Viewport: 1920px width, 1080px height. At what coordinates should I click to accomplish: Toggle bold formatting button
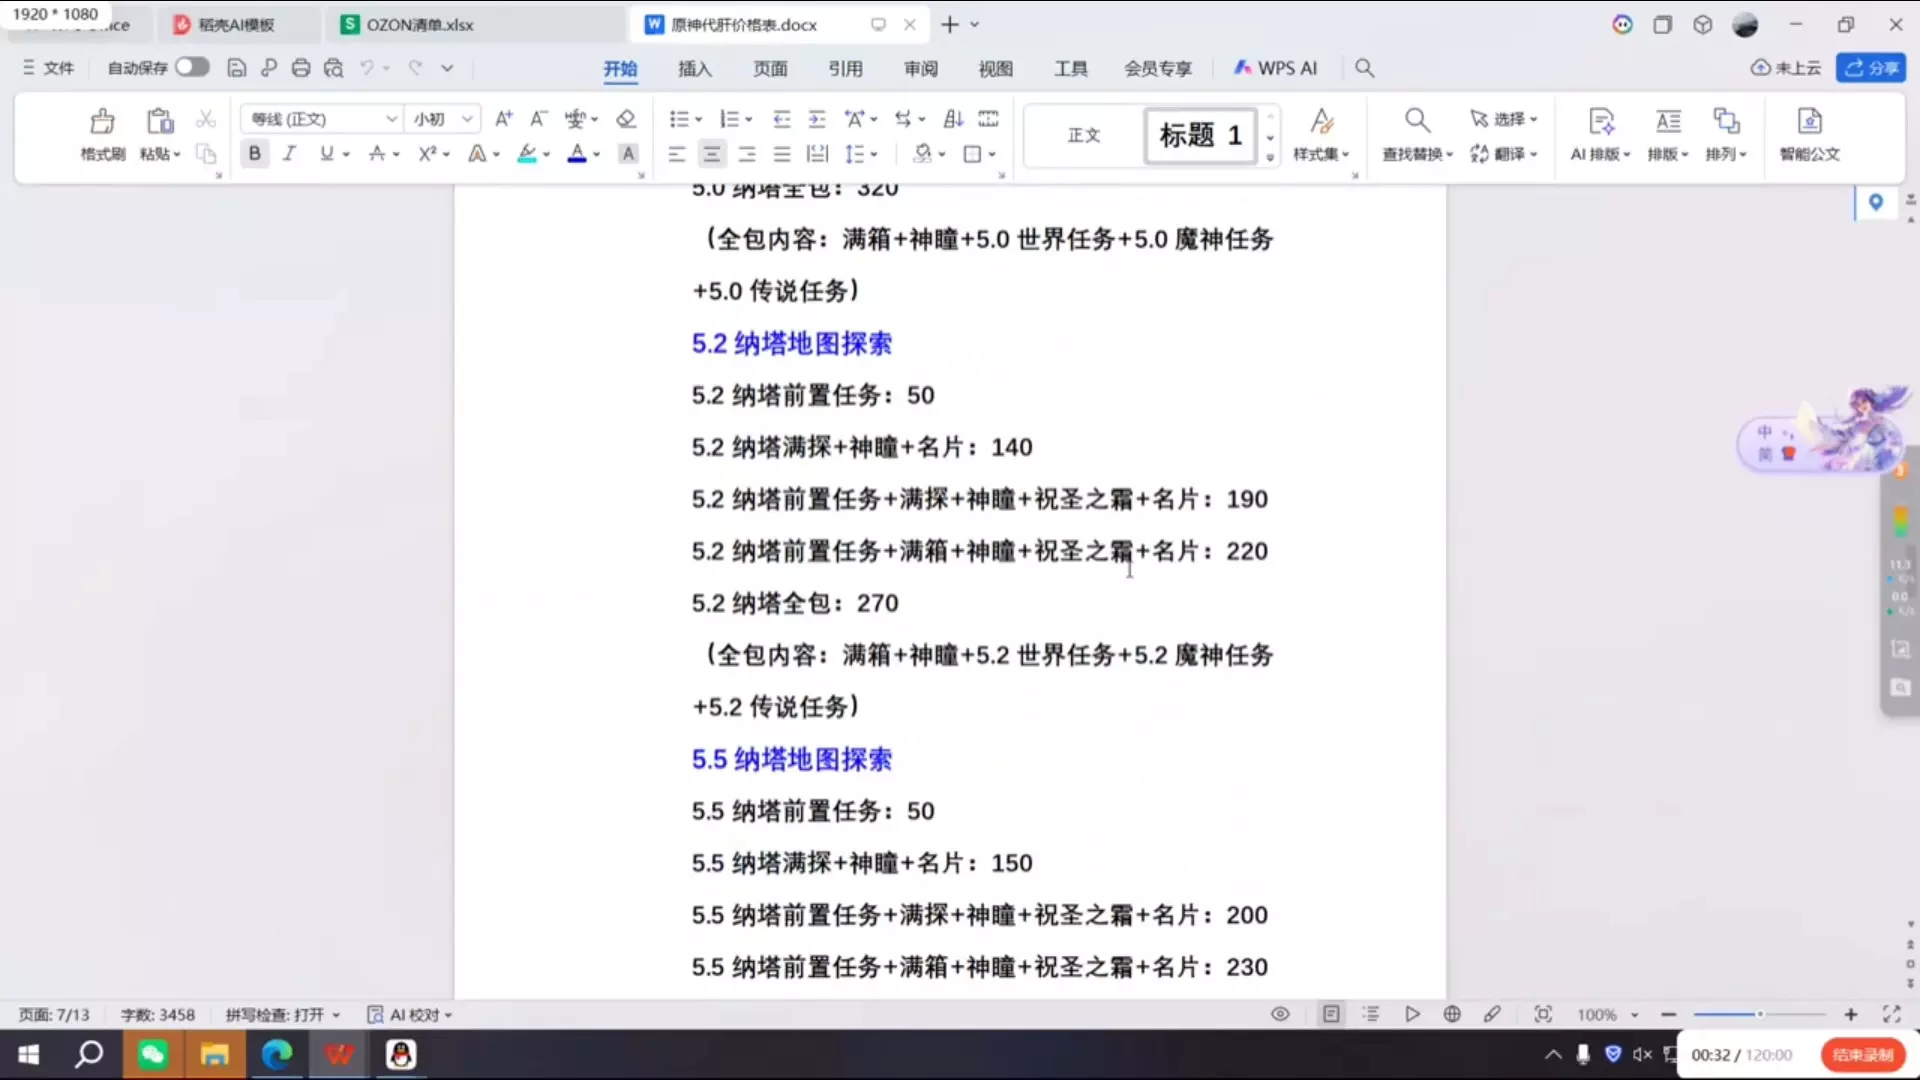254,153
